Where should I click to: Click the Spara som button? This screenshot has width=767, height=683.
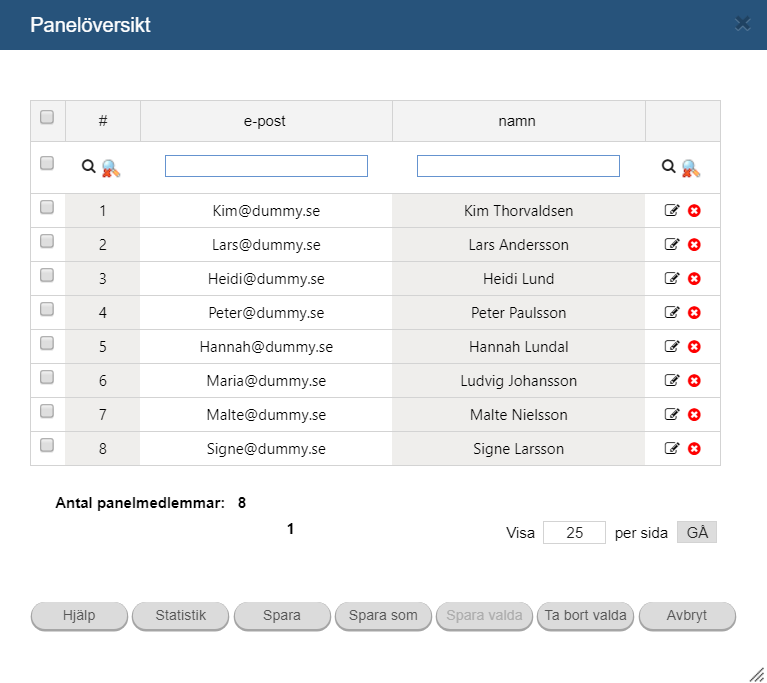pos(383,615)
